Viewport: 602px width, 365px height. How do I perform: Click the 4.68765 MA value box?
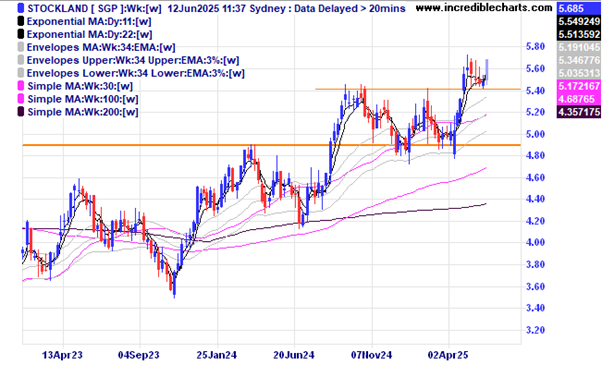(x=579, y=99)
